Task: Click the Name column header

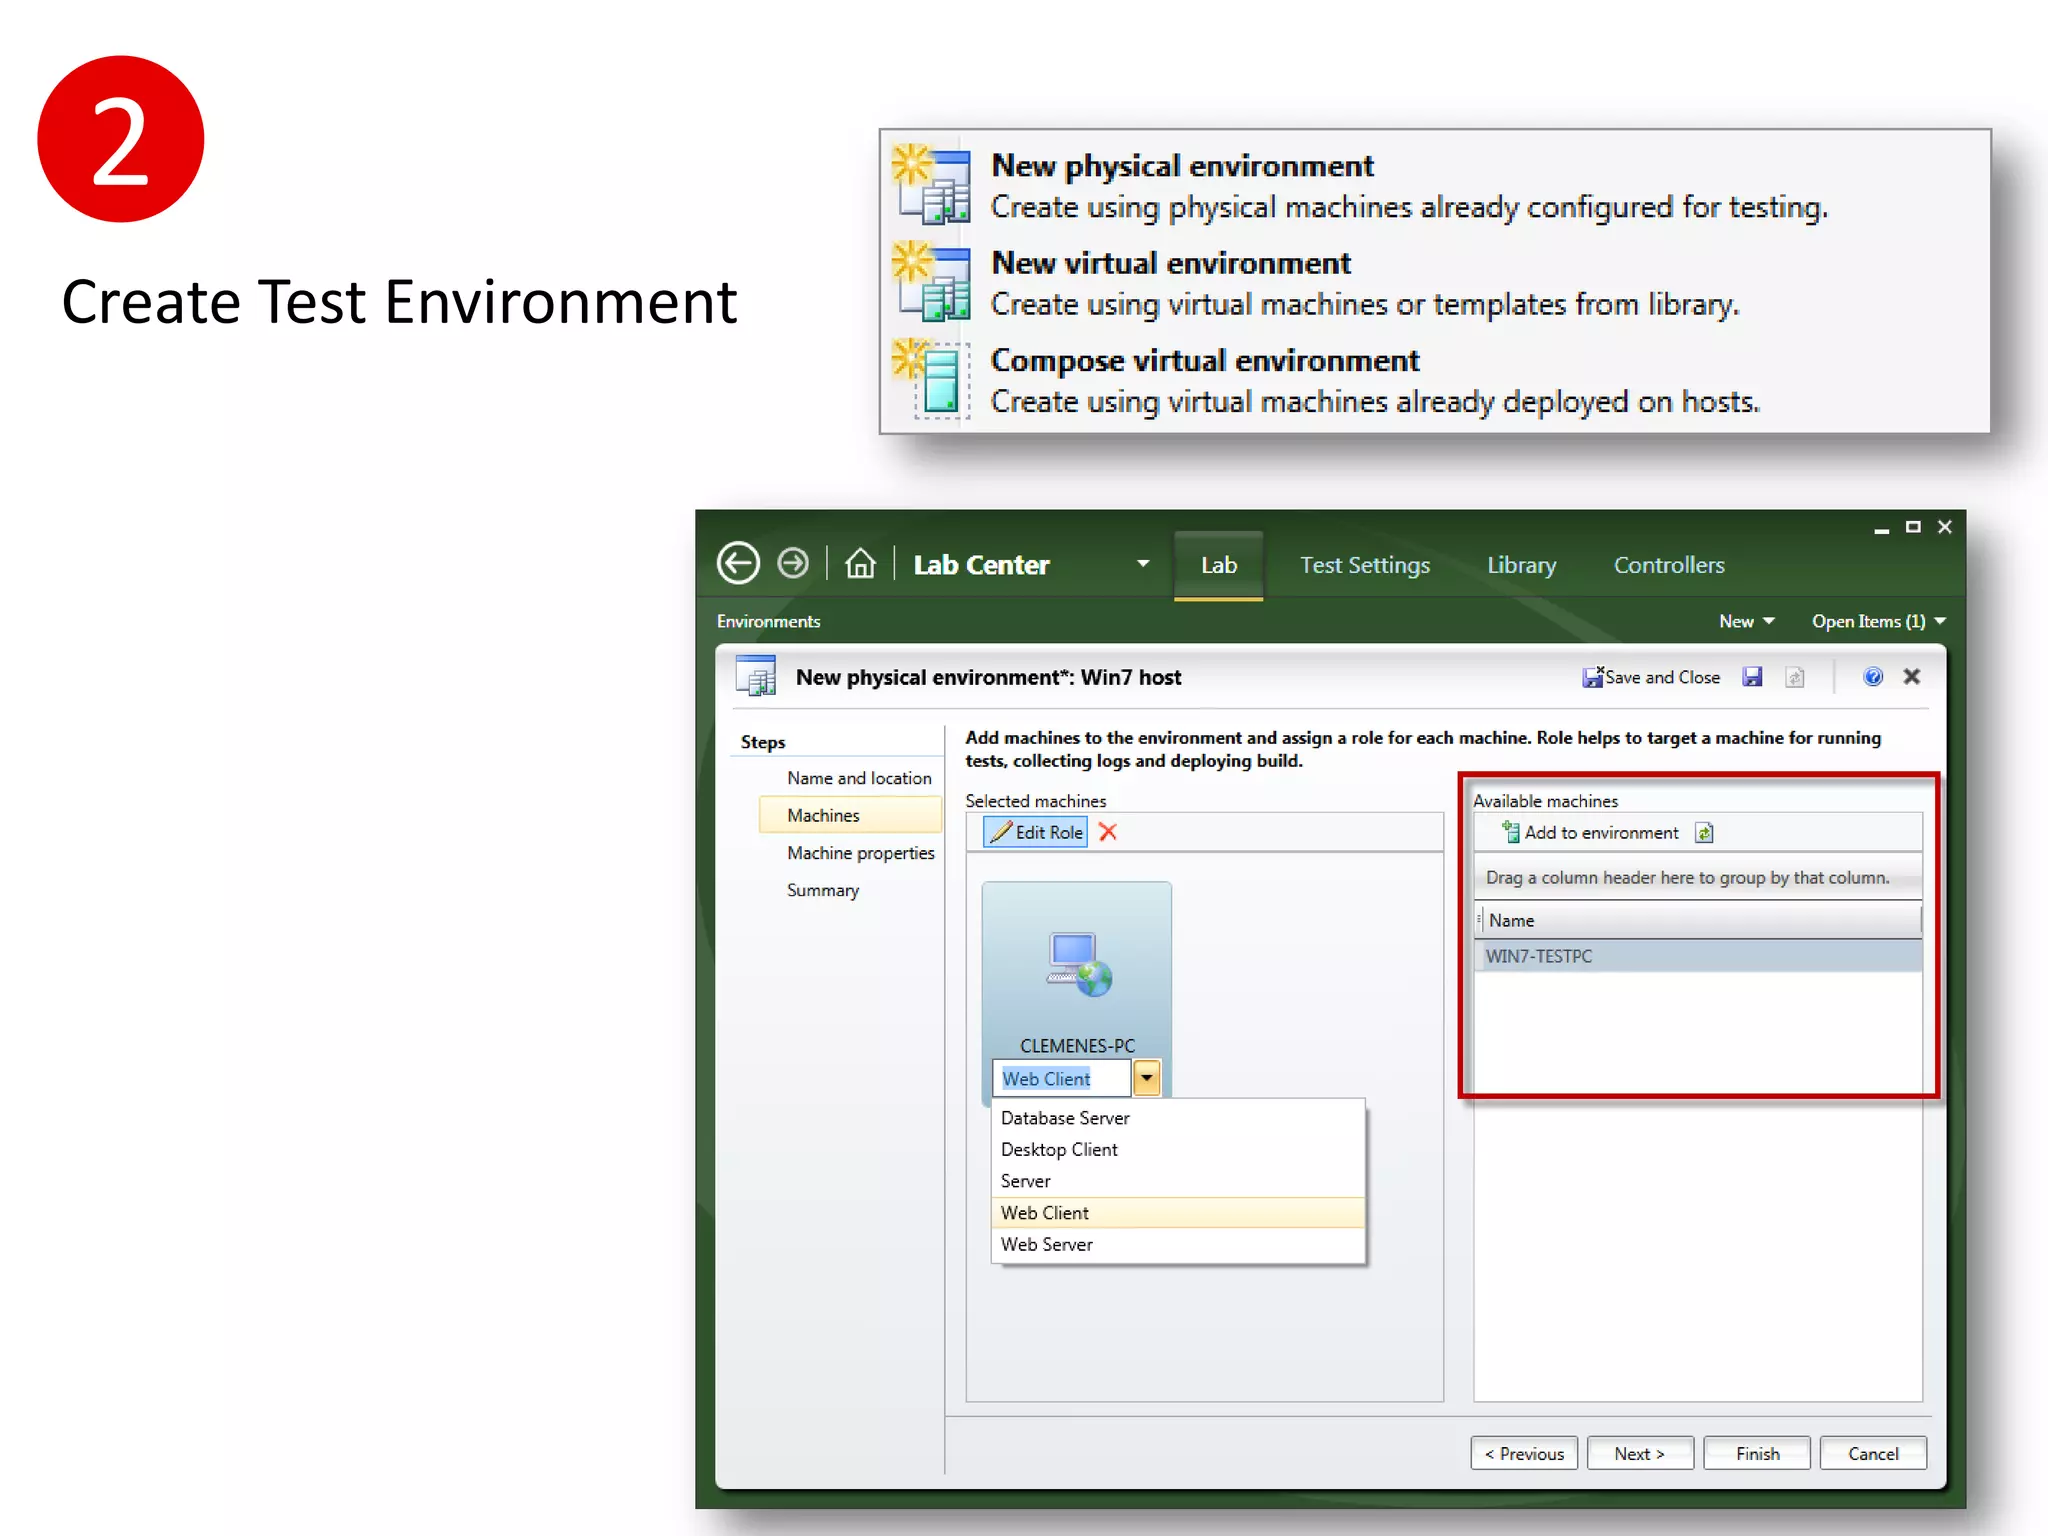Action: [1698, 920]
